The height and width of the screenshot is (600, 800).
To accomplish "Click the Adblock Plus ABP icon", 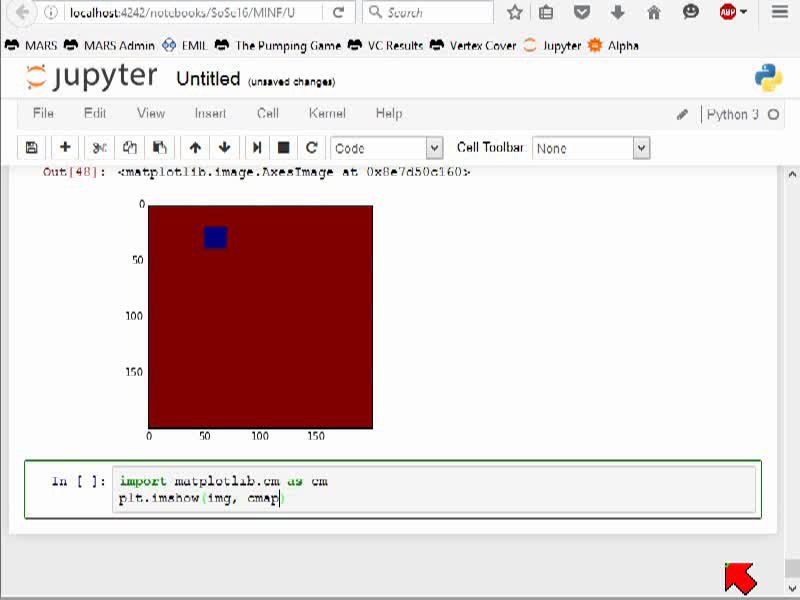I will 728,12.
